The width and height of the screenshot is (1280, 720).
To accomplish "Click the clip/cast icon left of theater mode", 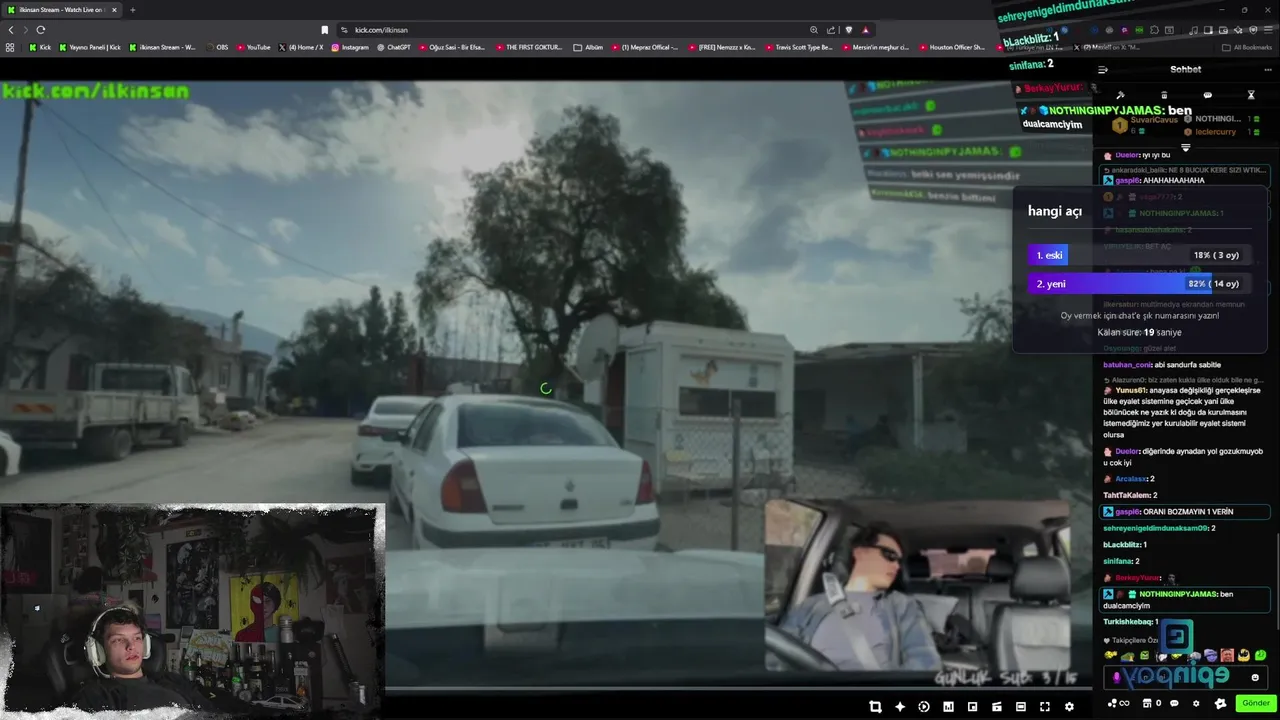I will (x=996, y=707).
